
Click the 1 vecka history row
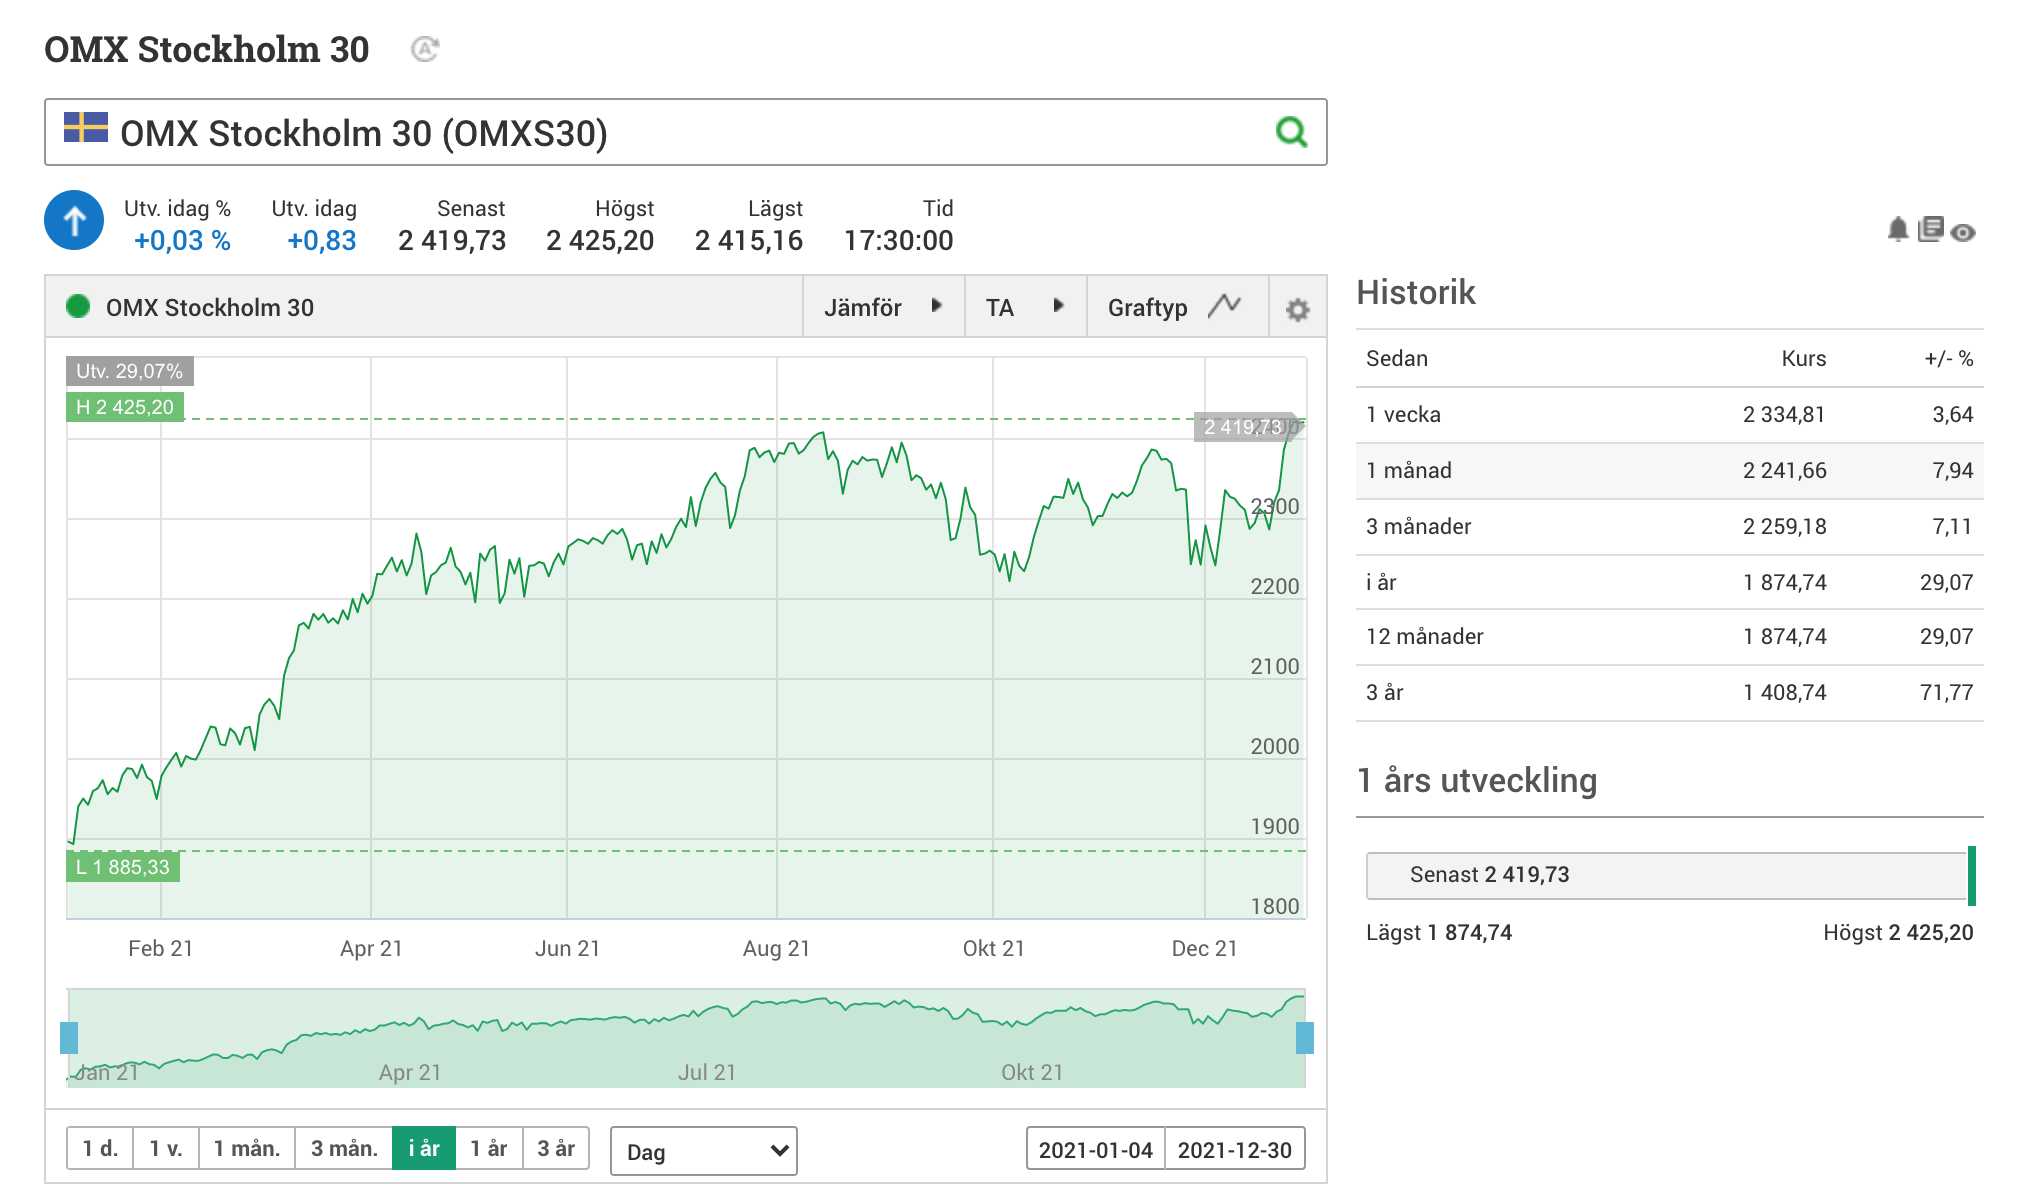[x=1670, y=415]
